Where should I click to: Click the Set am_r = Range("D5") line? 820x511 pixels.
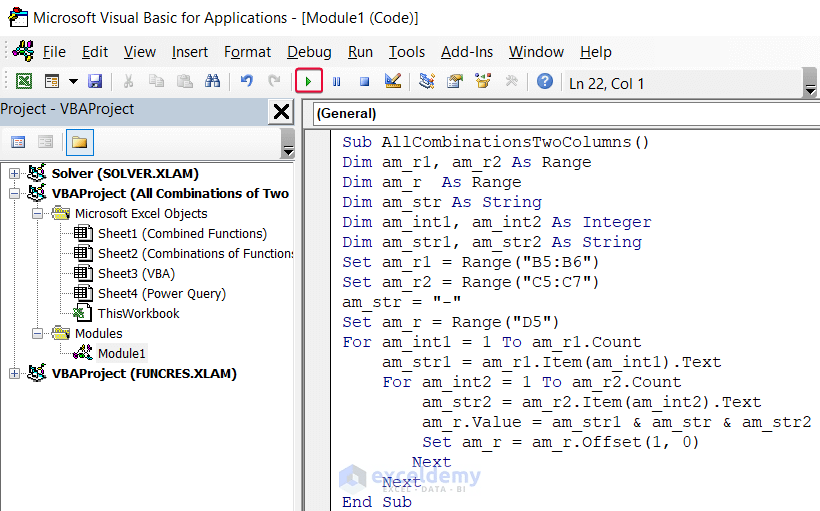(x=450, y=322)
